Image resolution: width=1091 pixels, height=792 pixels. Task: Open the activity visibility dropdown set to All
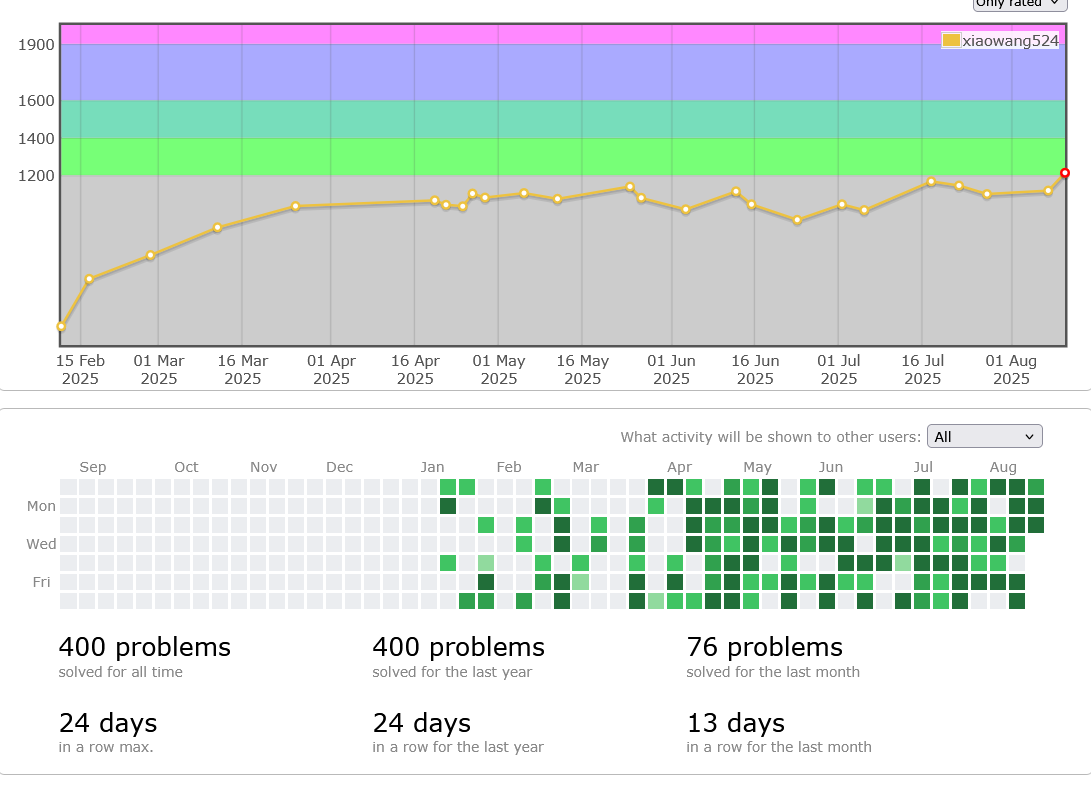pyautogui.click(x=985, y=436)
